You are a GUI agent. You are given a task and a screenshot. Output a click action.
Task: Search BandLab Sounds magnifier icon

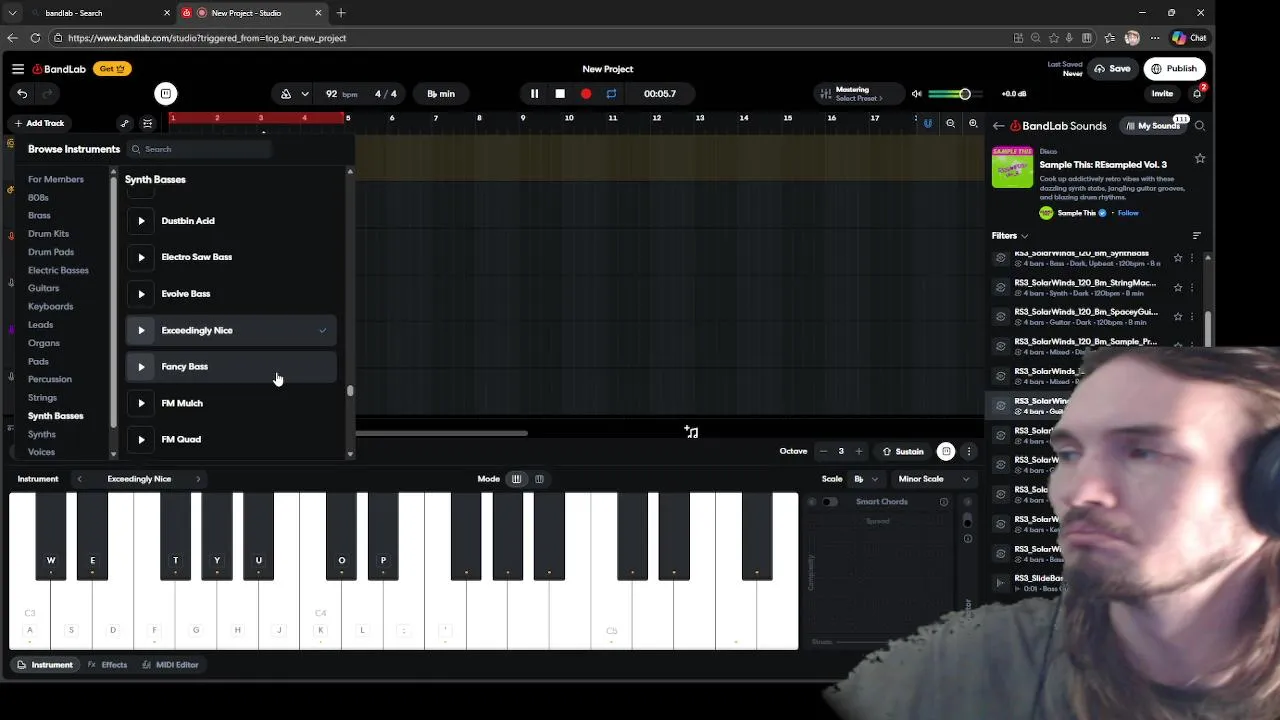[x=1200, y=126]
